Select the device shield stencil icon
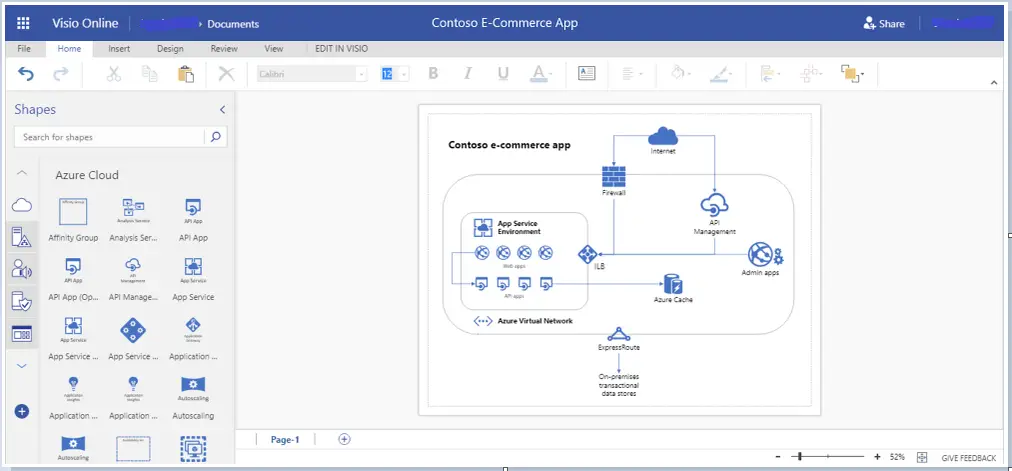 (x=22, y=301)
